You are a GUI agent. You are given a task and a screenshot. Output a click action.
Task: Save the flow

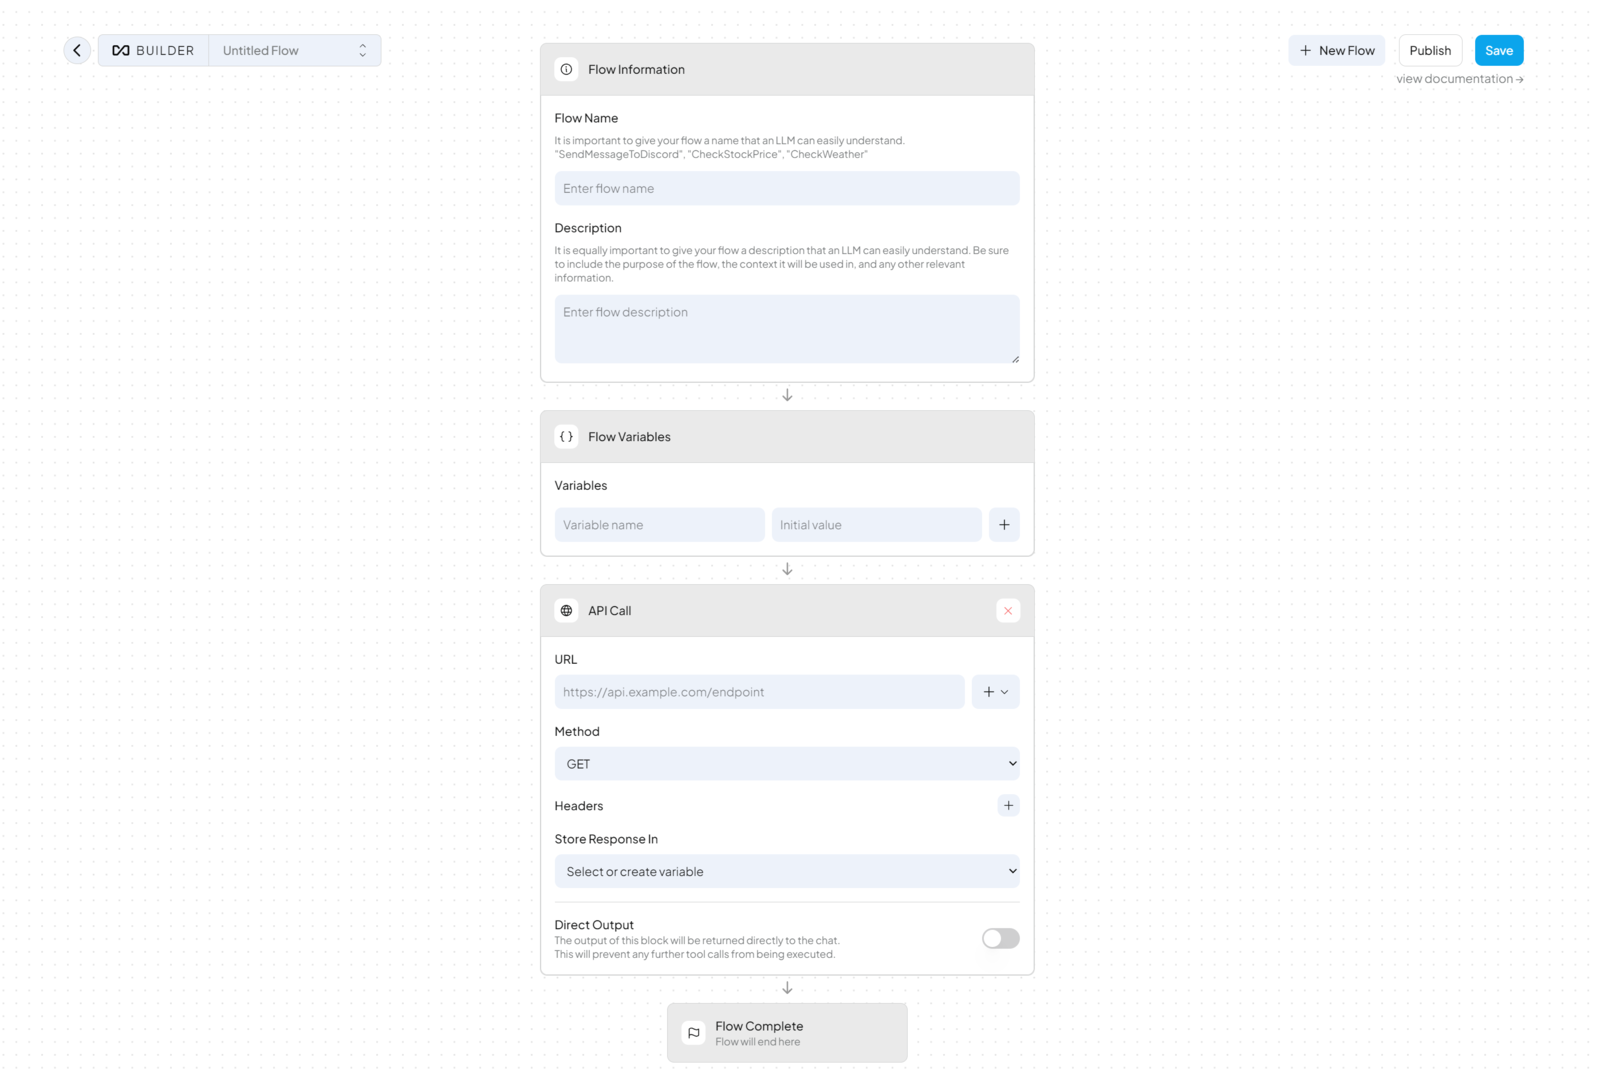click(1498, 50)
